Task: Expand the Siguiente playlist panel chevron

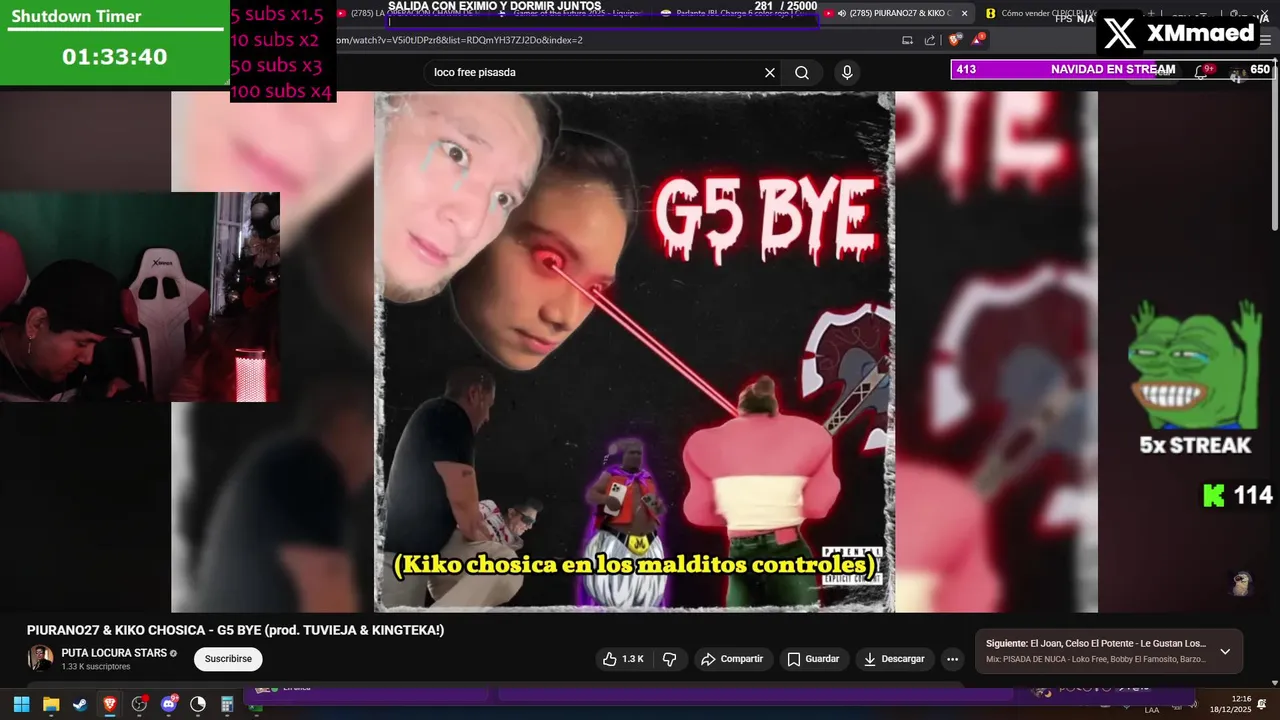Action: pyautogui.click(x=1225, y=652)
